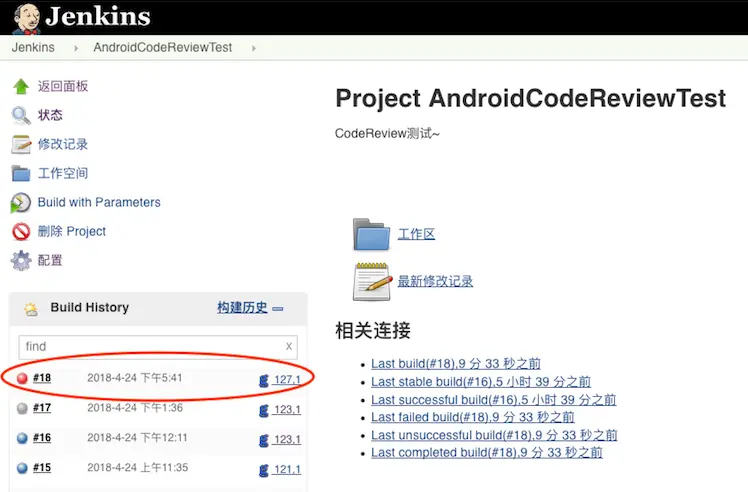Image resolution: width=748 pixels, height=492 pixels.
Task: Open the 构建历史 trend link
Action: (242, 308)
